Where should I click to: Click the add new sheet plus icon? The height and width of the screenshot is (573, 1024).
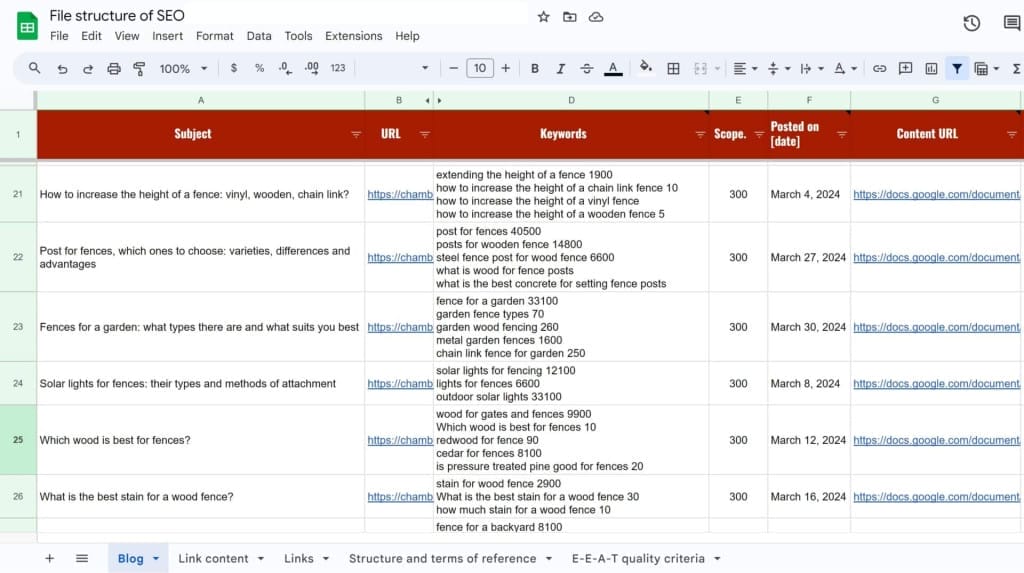(x=49, y=558)
